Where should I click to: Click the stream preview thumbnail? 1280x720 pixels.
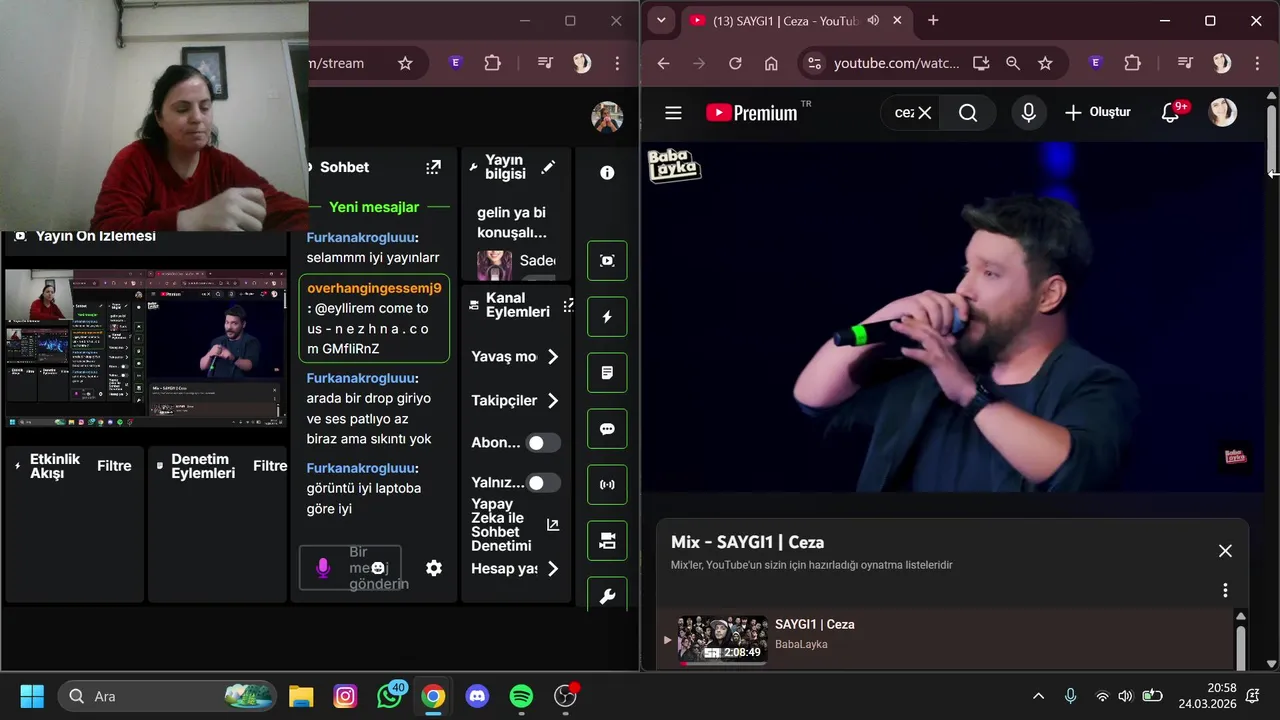tap(146, 347)
